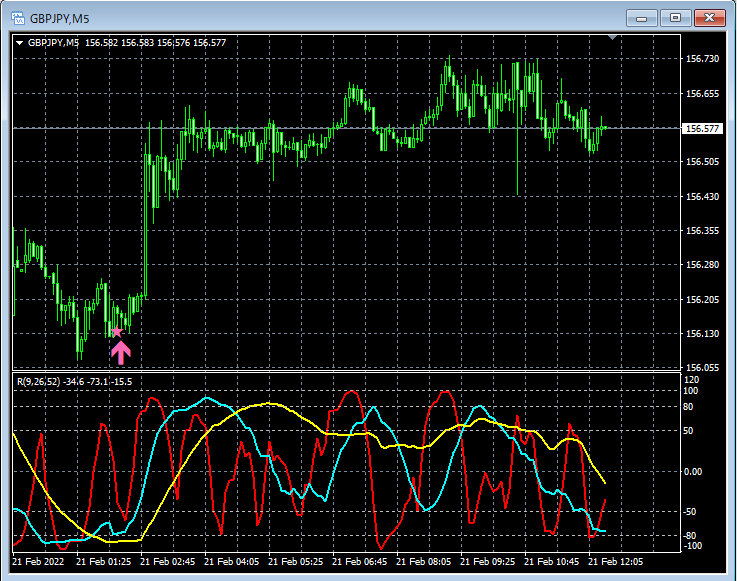Click the 156.355 price scale label
This screenshot has width=738, height=581.
702,231
